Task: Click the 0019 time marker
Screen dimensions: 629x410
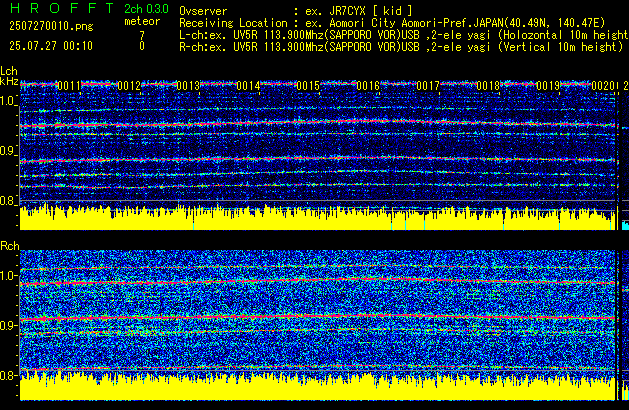Action: pyautogui.click(x=548, y=86)
